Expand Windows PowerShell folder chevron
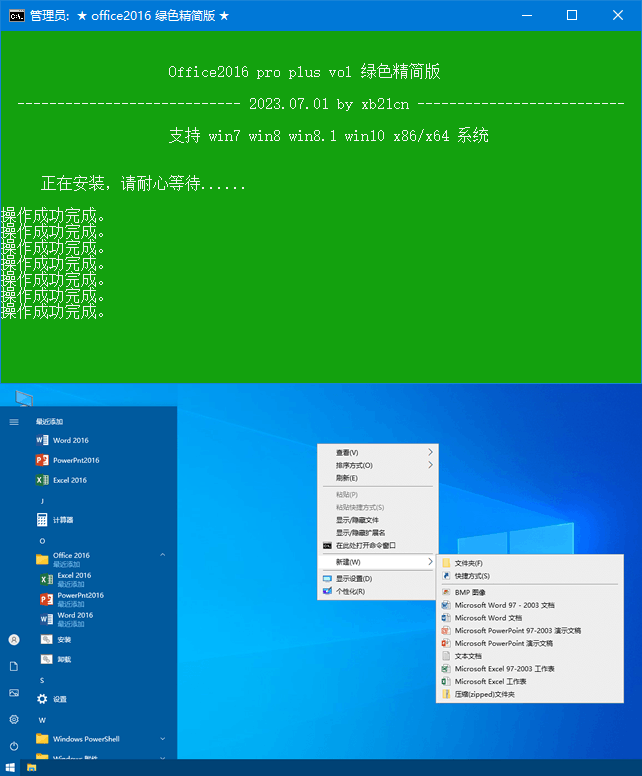The height and width of the screenshot is (776, 642). click(162, 739)
